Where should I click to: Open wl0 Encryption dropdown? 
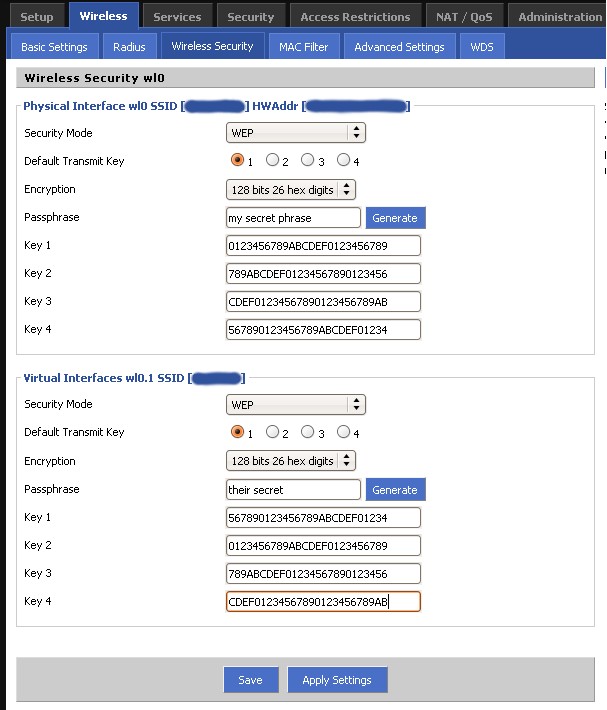click(x=291, y=190)
